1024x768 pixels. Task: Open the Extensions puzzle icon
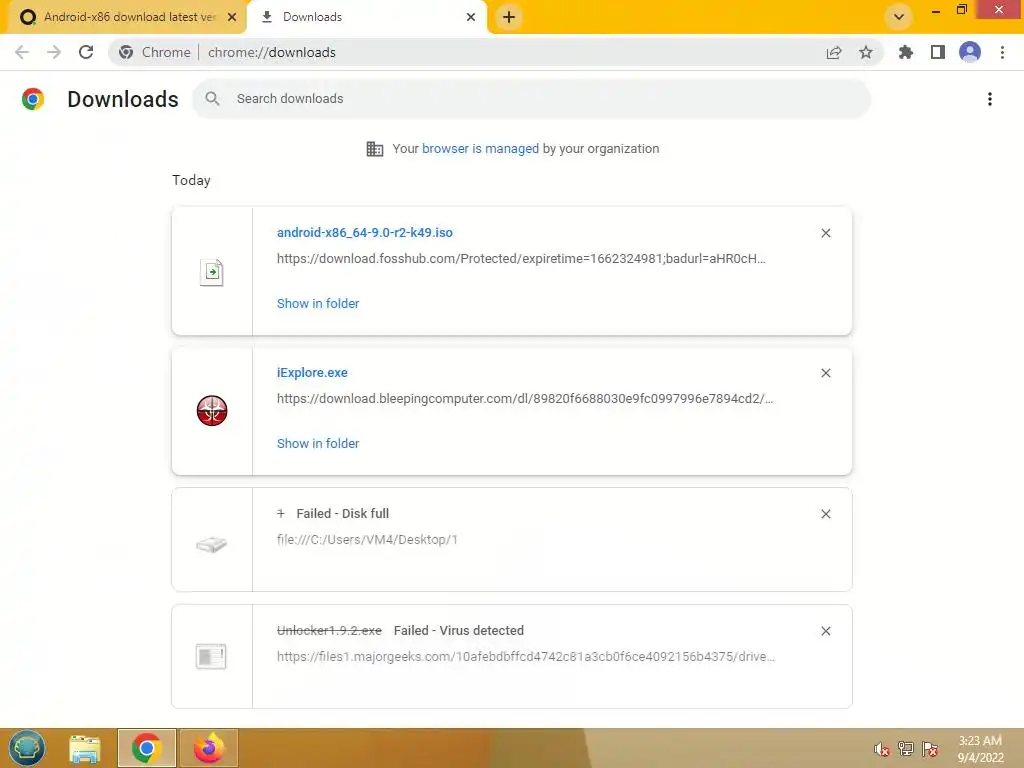click(906, 52)
